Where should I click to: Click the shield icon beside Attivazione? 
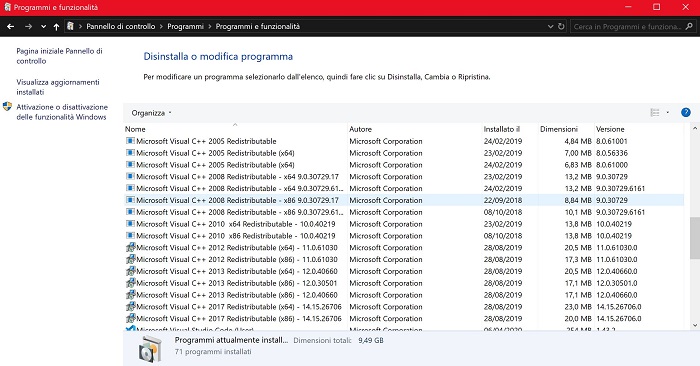(7, 107)
